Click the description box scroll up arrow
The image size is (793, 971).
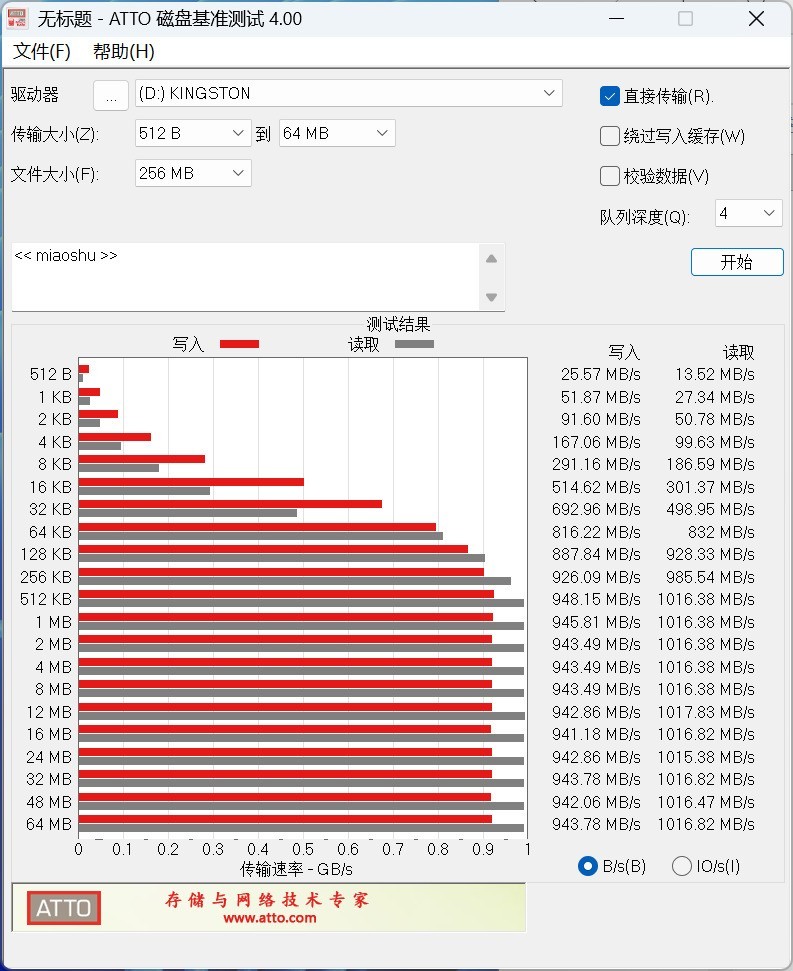(x=492, y=259)
